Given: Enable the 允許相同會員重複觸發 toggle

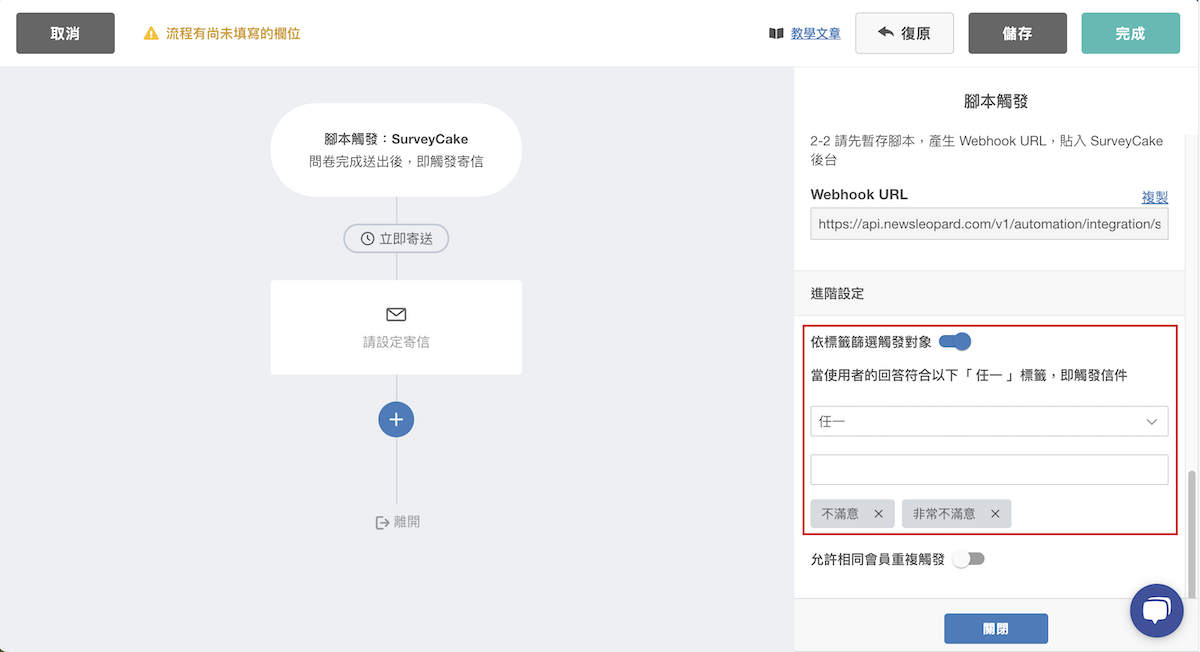Looking at the screenshot, I should point(968,559).
